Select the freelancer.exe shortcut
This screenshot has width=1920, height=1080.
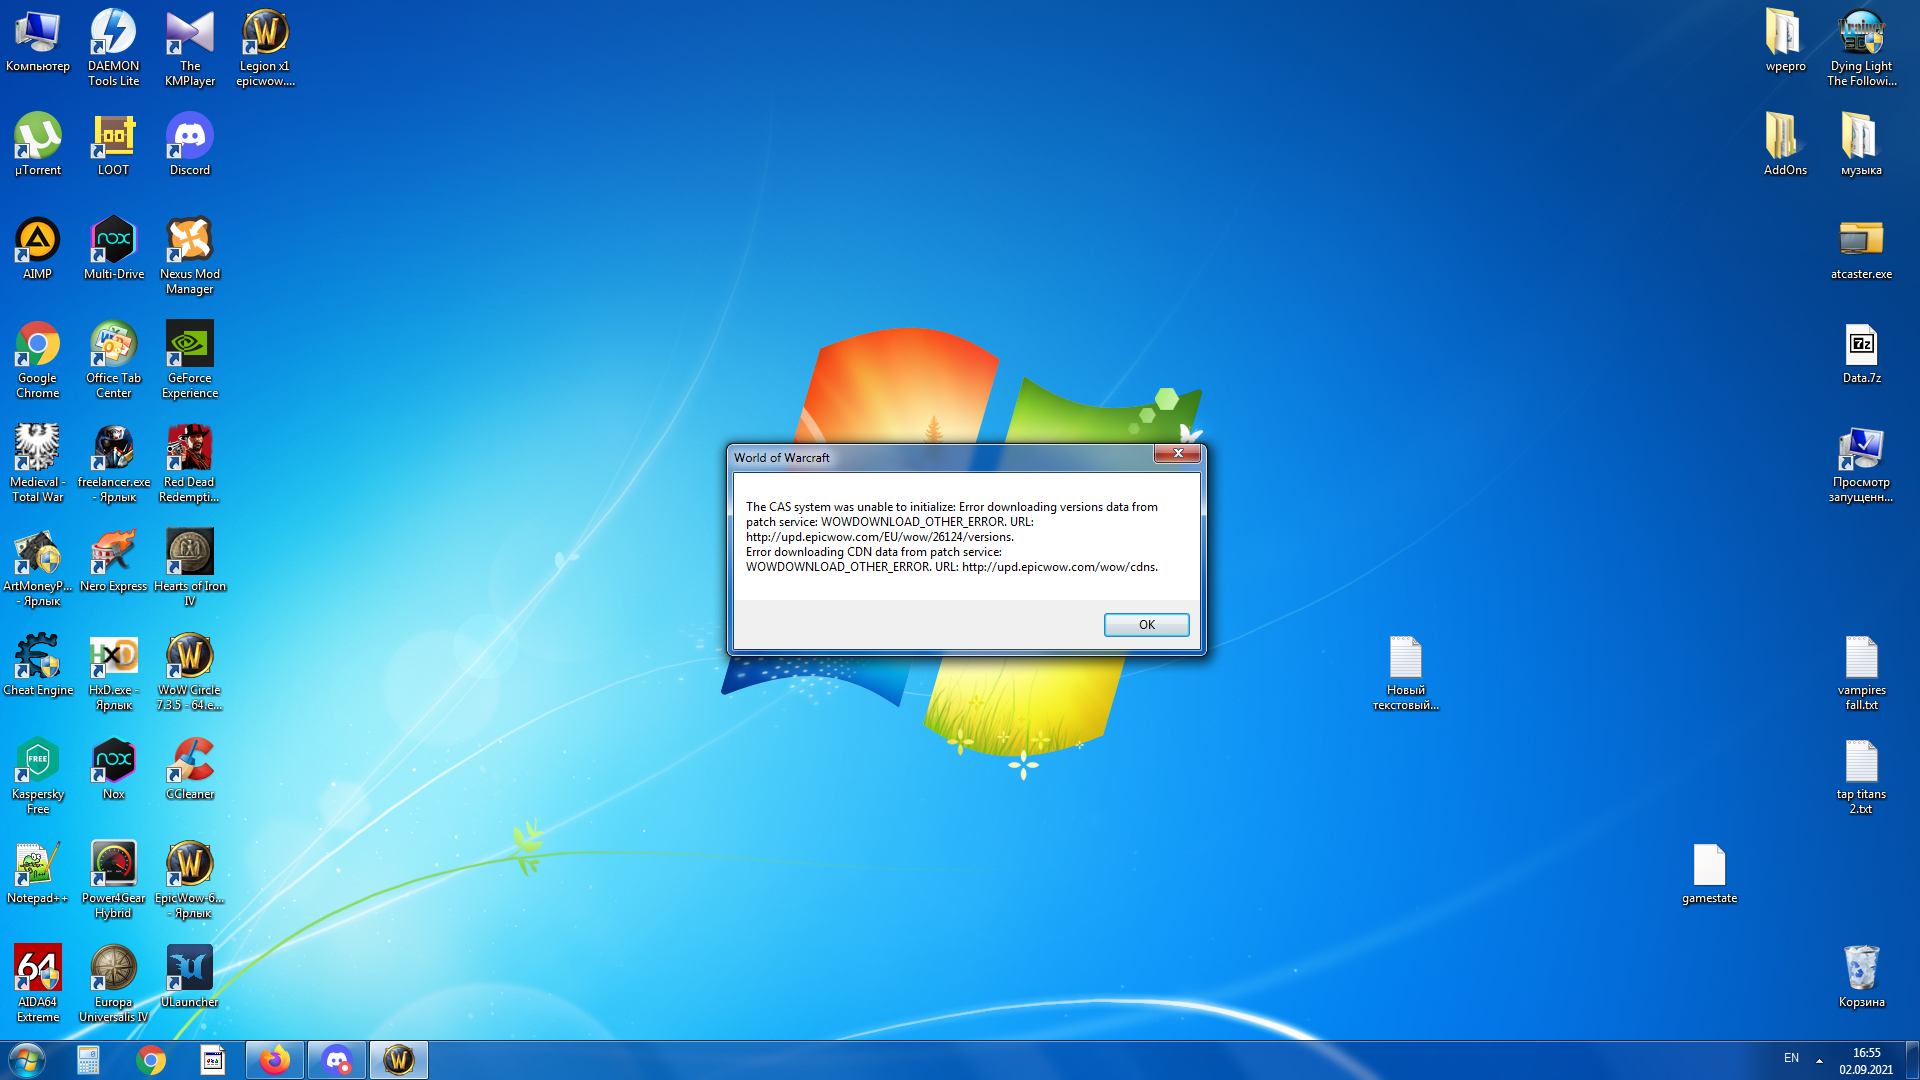coord(114,464)
